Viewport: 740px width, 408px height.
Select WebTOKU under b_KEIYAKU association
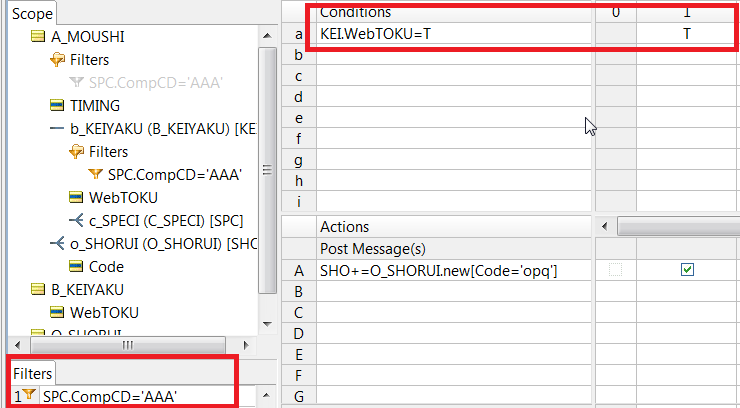click(x=123, y=198)
